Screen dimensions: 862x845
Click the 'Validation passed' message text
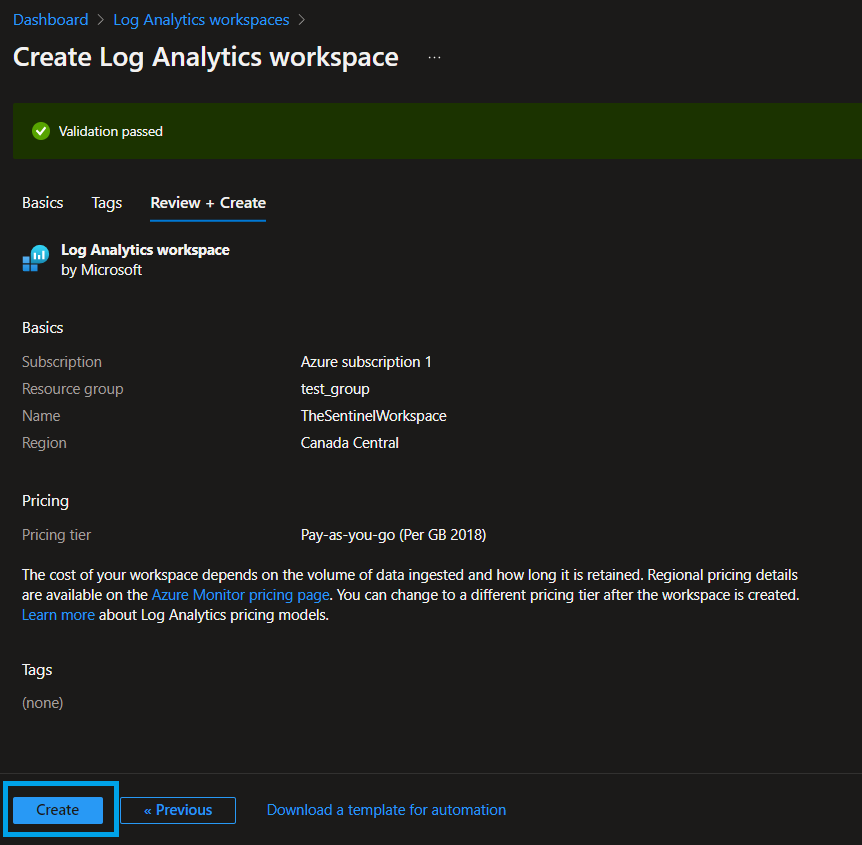[x=110, y=131]
